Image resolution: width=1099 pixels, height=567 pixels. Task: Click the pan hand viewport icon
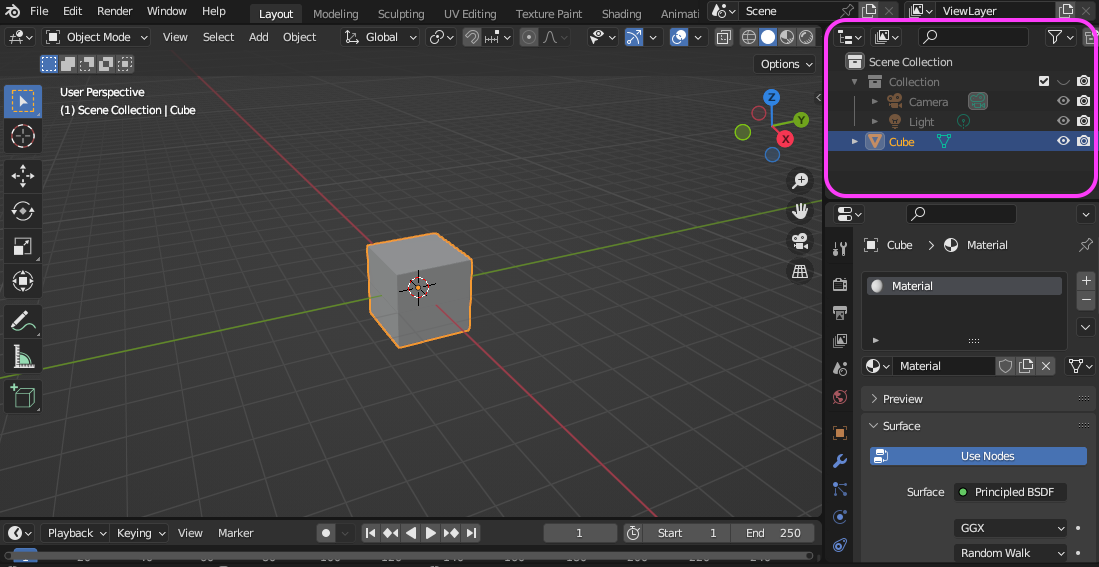coord(800,211)
